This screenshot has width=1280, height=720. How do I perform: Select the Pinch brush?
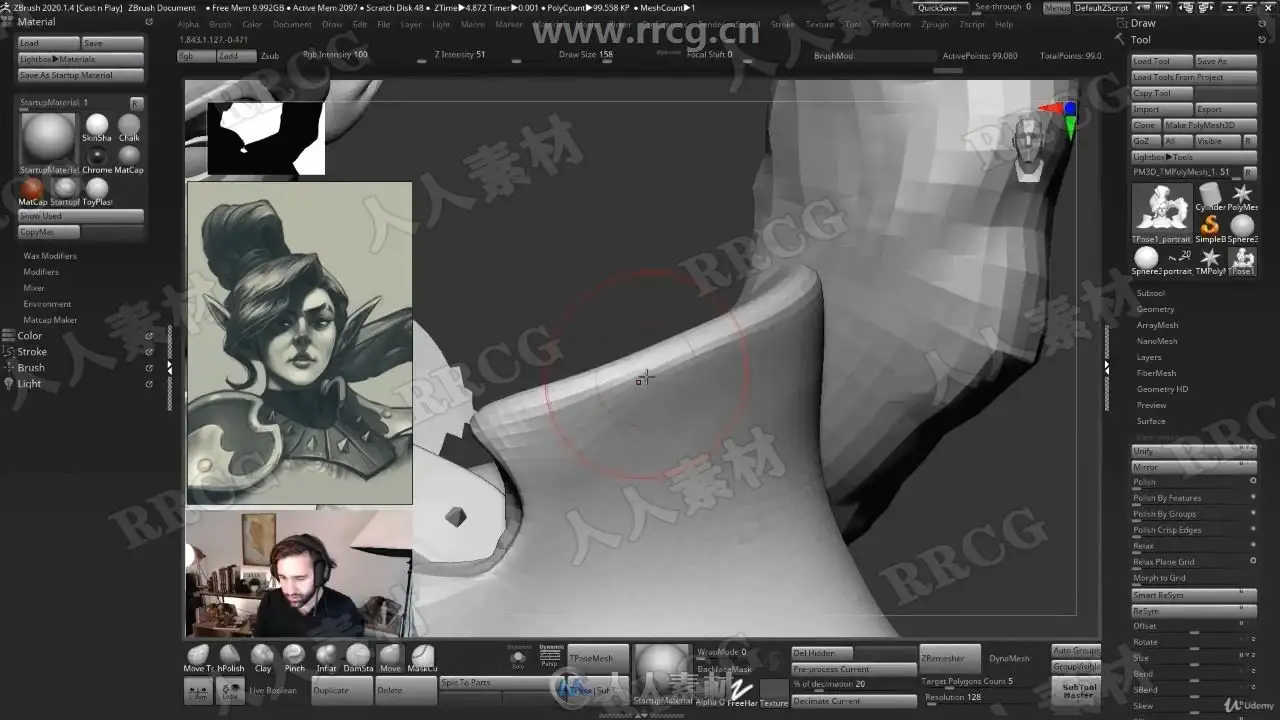294,658
